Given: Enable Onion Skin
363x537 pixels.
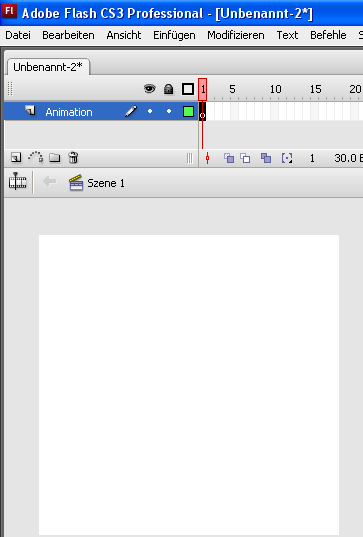Looking at the screenshot, I should click(x=229, y=158).
